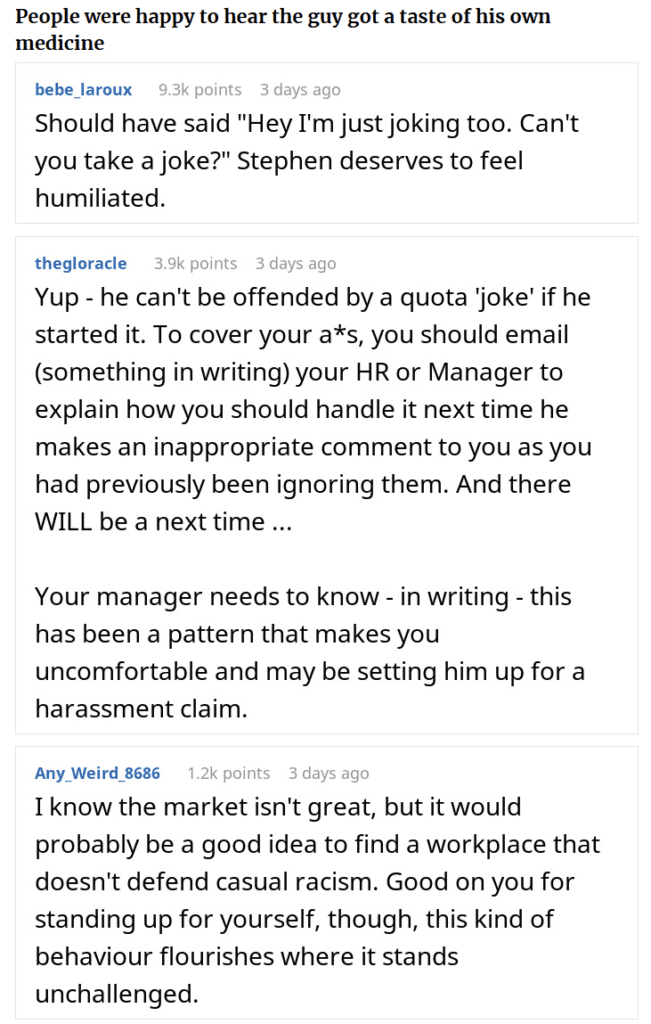Open thegloracle username link
Screen dimensions: 651x1024
pos(80,263)
